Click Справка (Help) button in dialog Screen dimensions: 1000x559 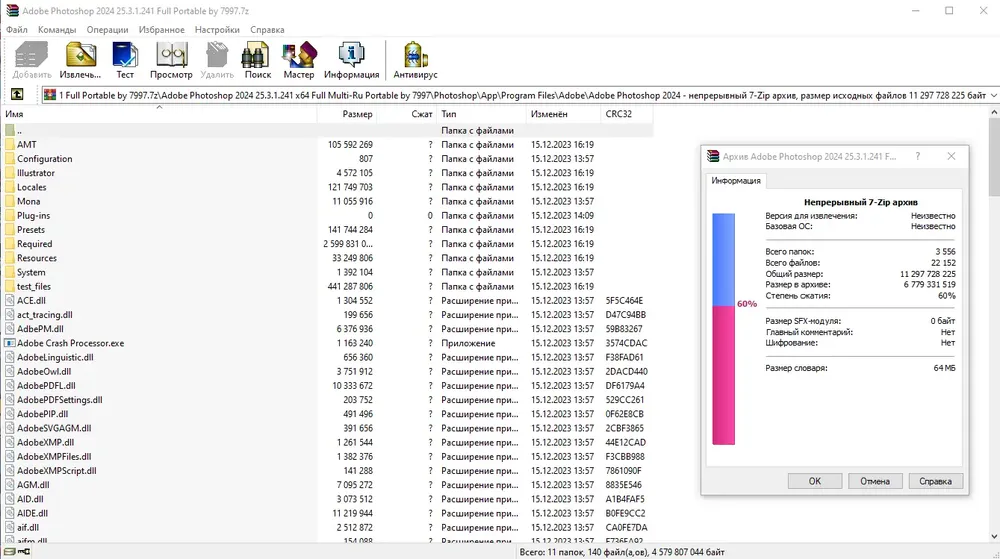click(x=936, y=481)
